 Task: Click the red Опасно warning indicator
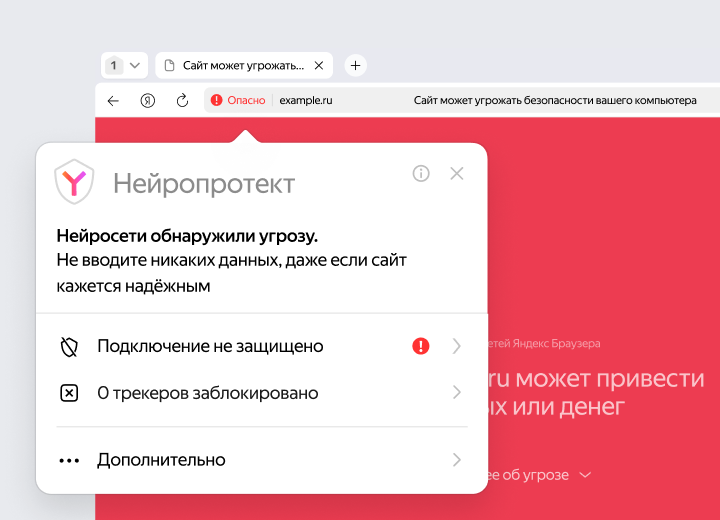click(238, 100)
